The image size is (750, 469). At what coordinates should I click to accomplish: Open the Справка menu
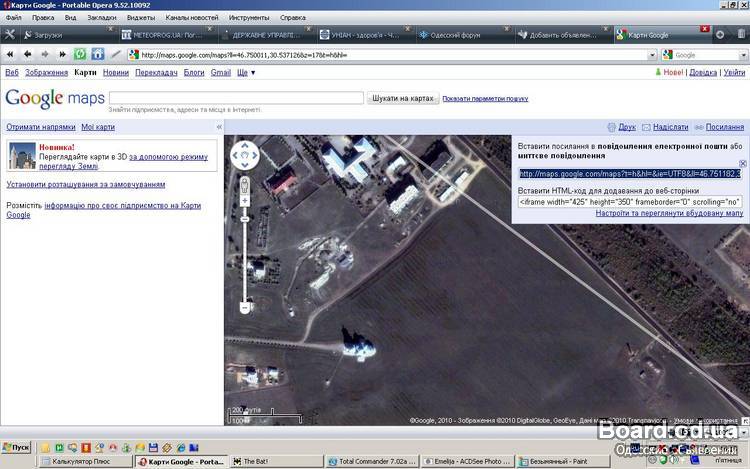pyautogui.click(x=293, y=18)
